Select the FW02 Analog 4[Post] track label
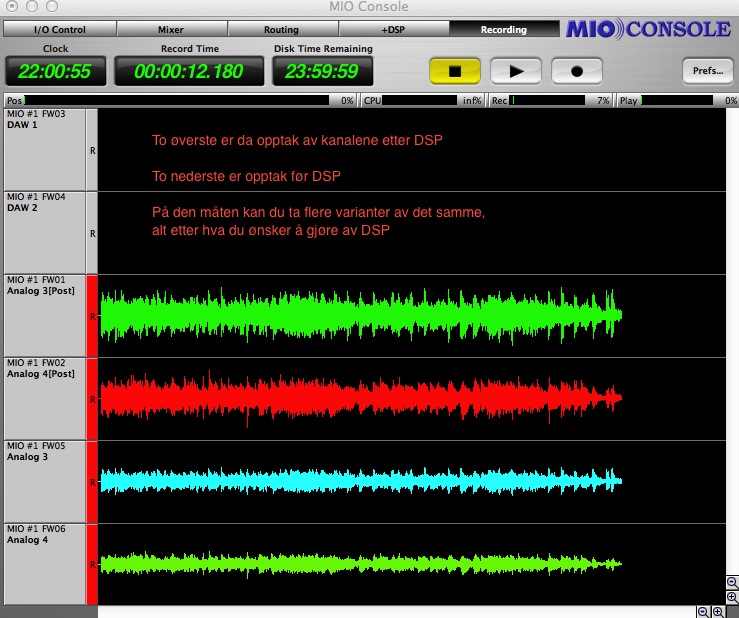Screen dimensions: 739x618 [45, 399]
